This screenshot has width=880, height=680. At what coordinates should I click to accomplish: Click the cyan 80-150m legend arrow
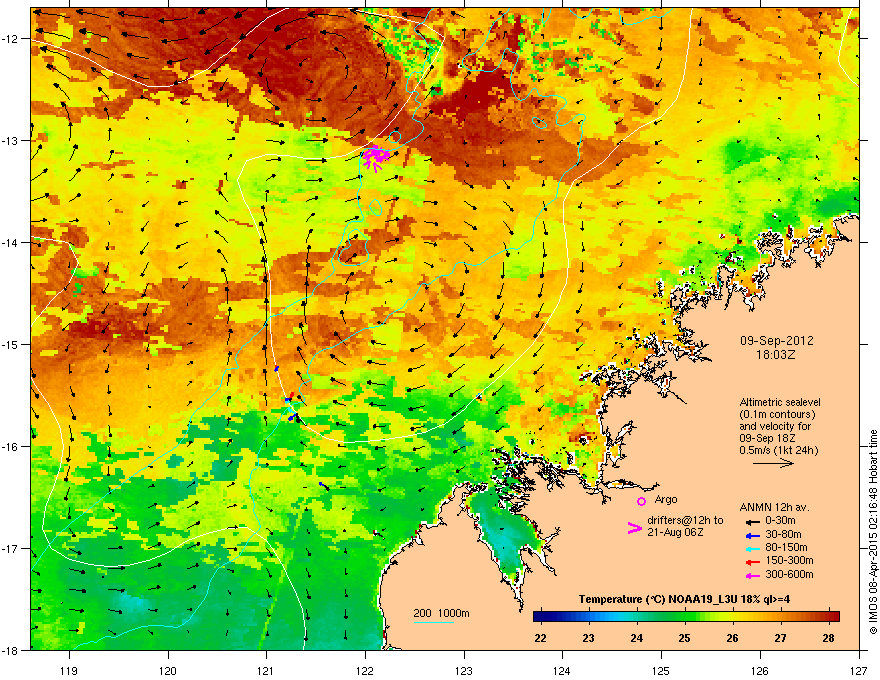click(751, 549)
